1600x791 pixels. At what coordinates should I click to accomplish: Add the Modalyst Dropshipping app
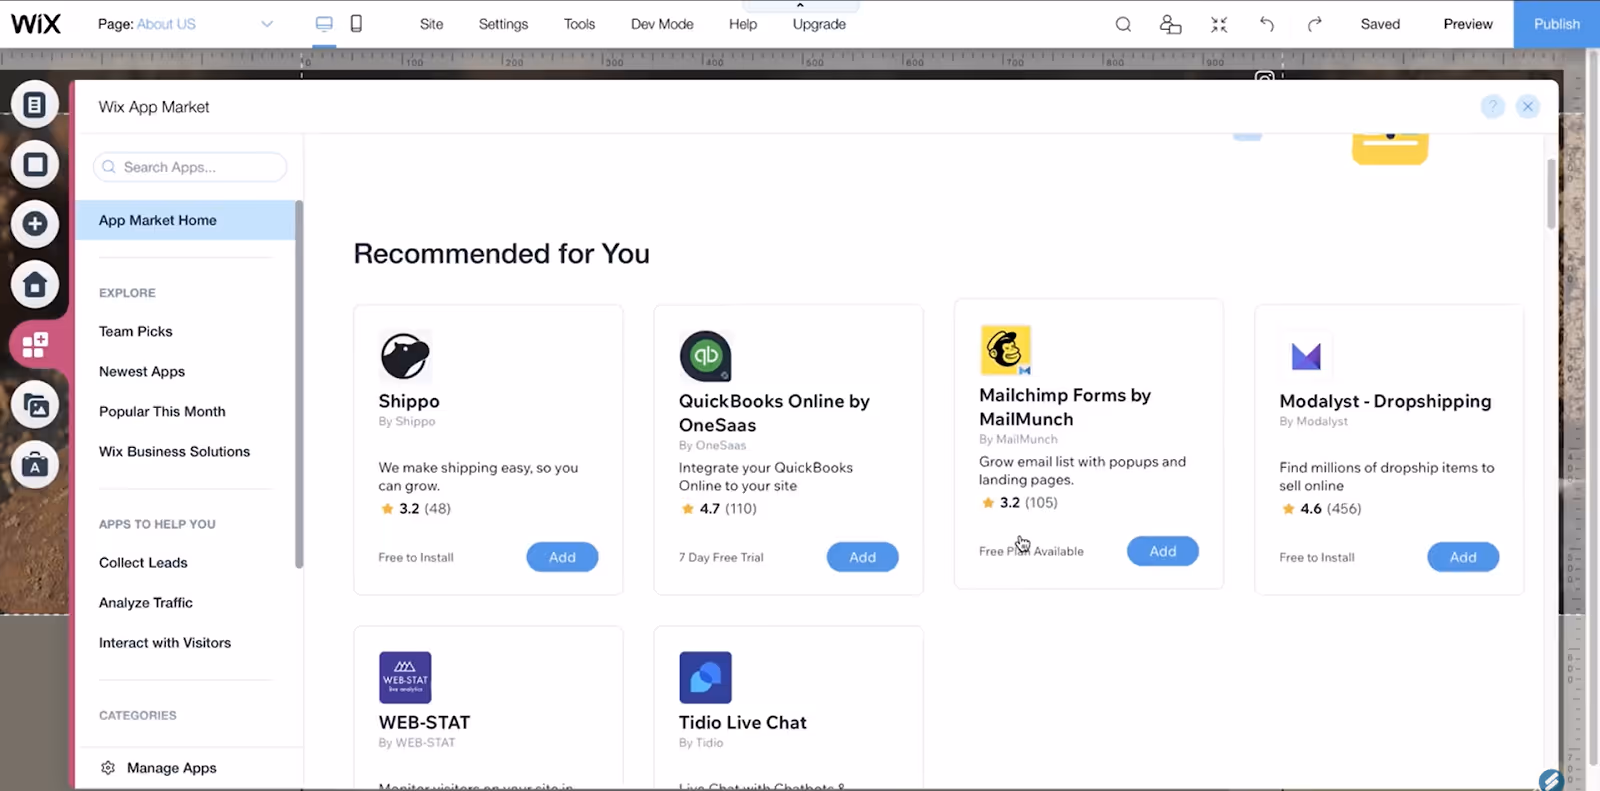click(x=1463, y=557)
